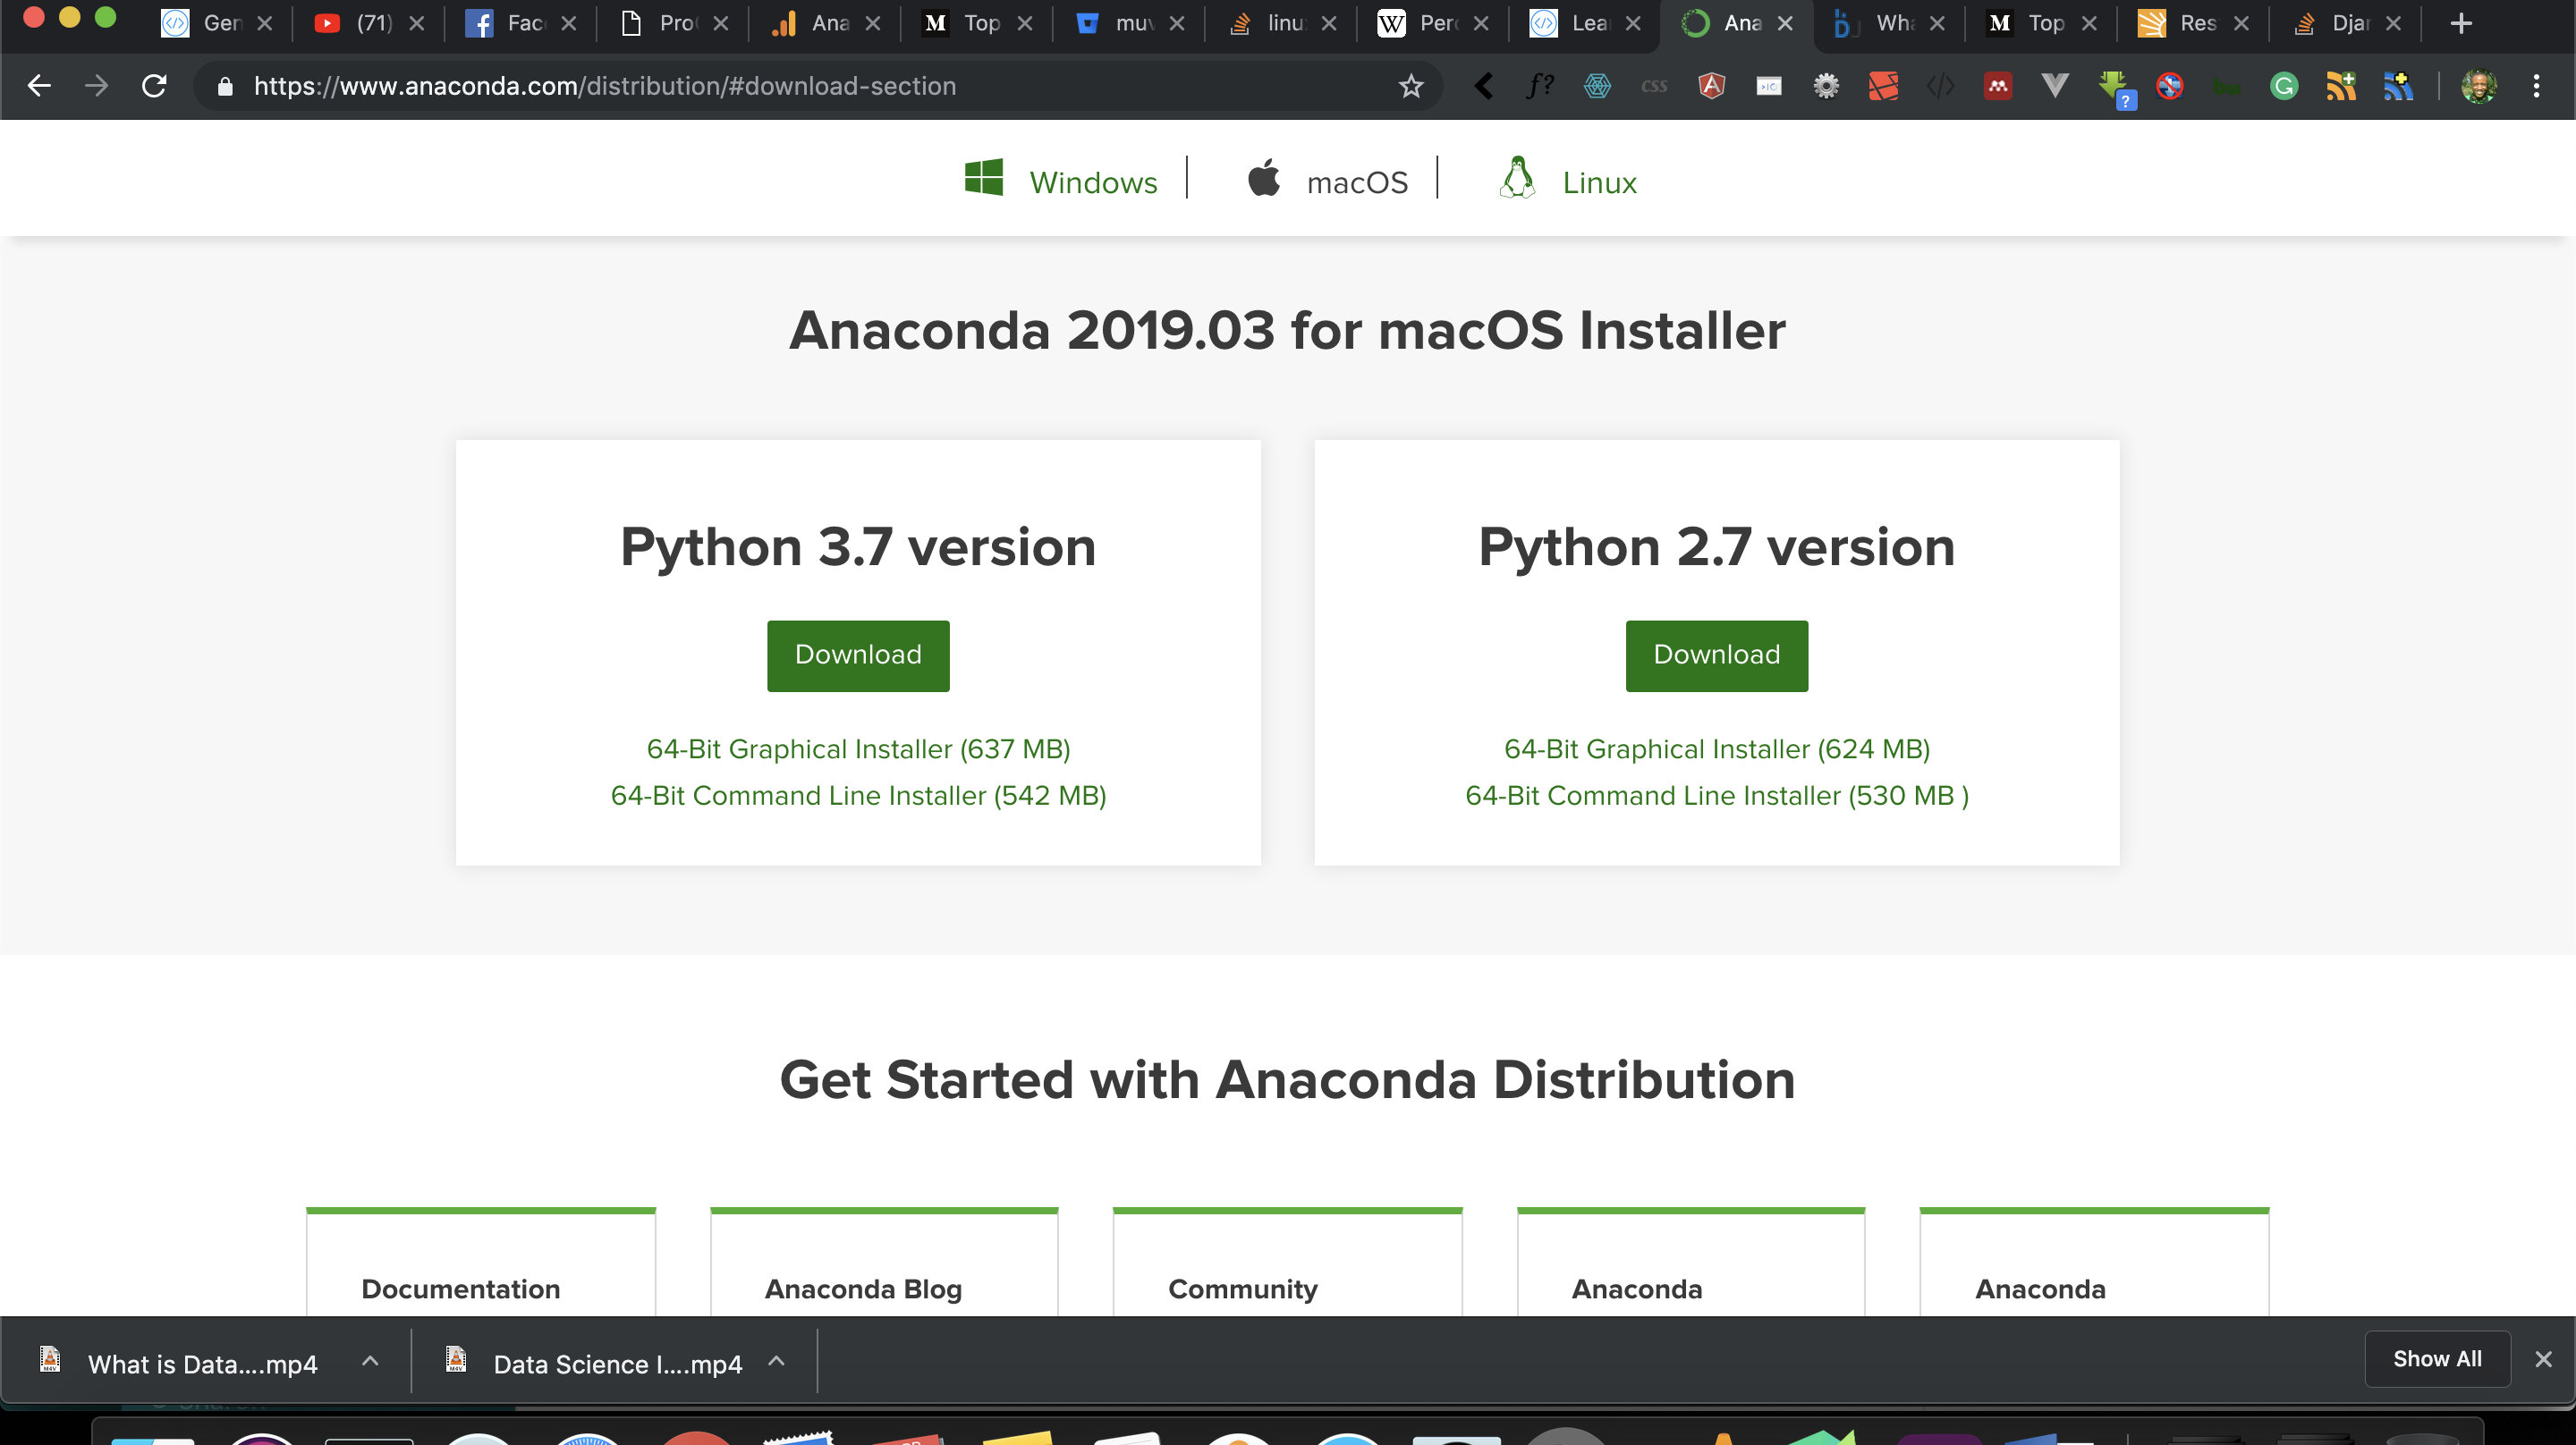Open the Documentation card

481,1262
